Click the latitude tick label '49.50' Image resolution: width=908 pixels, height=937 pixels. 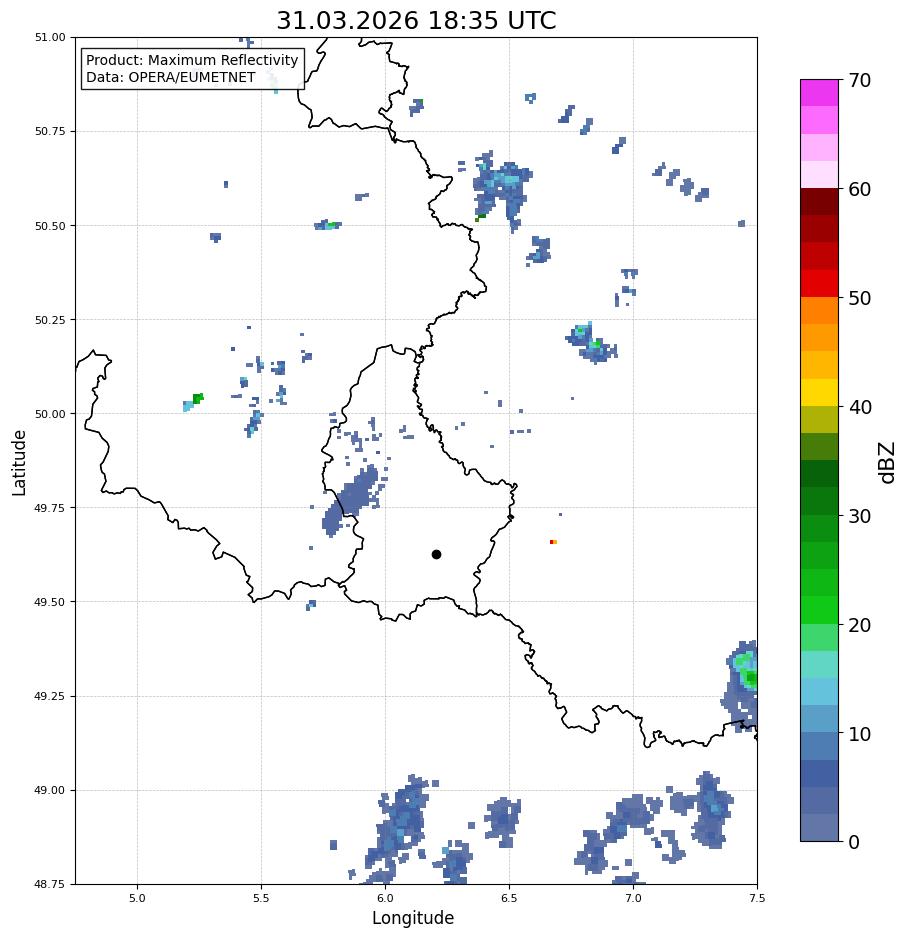(50, 602)
